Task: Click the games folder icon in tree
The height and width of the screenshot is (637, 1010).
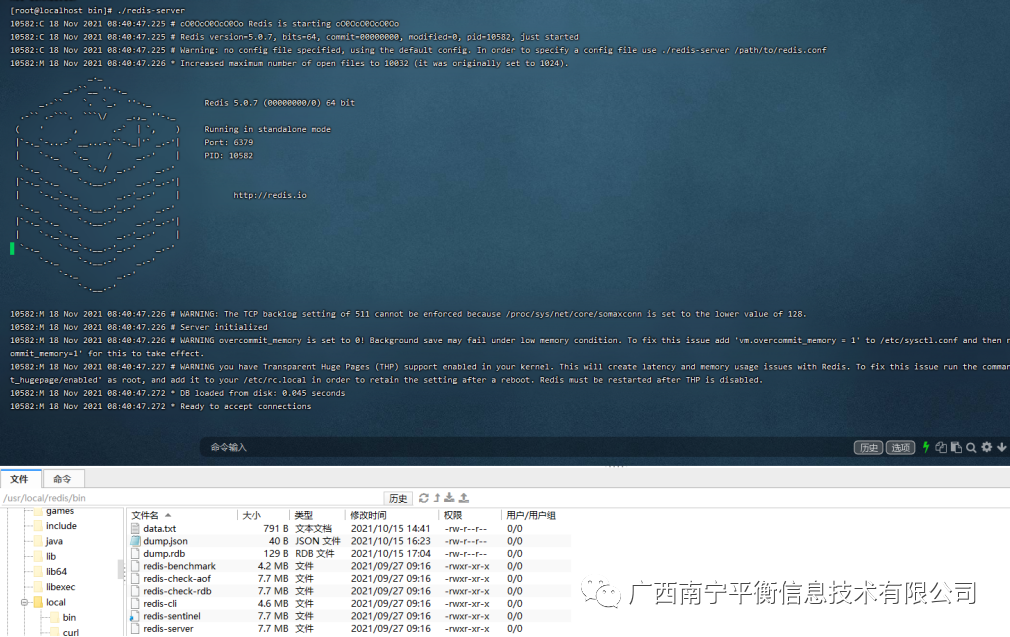Action: pyautogui.click(x=38, y=511)
